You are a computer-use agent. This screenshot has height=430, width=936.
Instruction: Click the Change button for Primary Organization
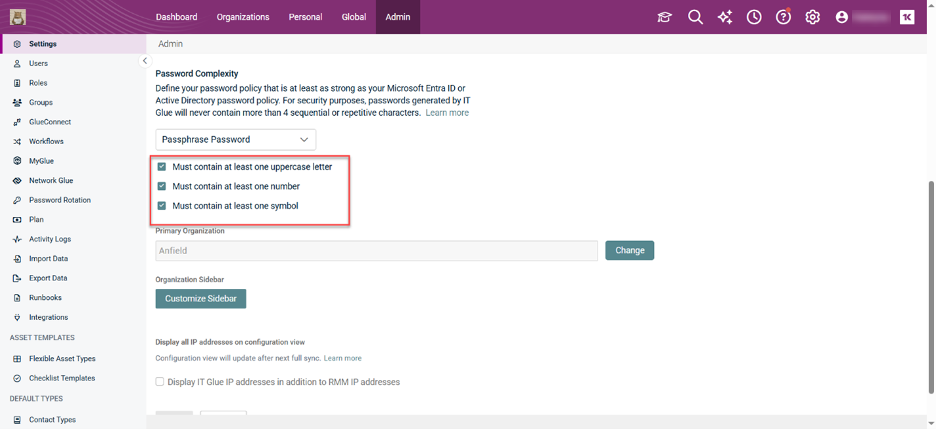[x=629, y=250]
